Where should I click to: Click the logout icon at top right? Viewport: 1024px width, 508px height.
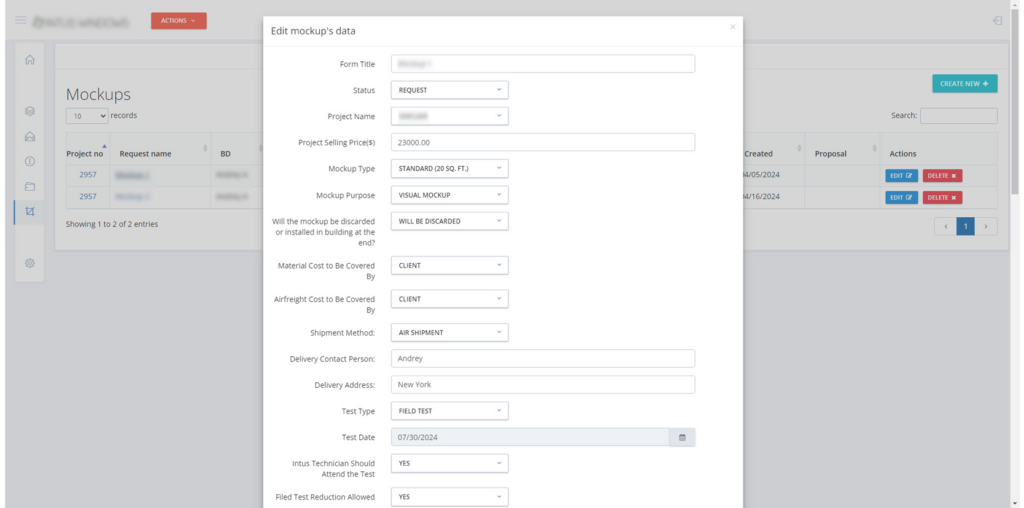click(x=997, y=21)
